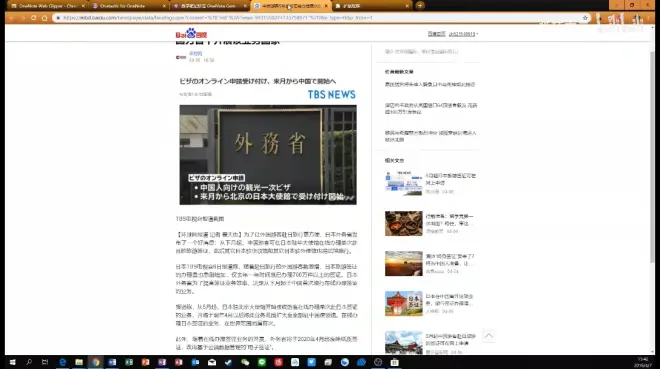660x369 pixels.
Task: Close the current Baidu news tab
Action: (x=326, y=6)
